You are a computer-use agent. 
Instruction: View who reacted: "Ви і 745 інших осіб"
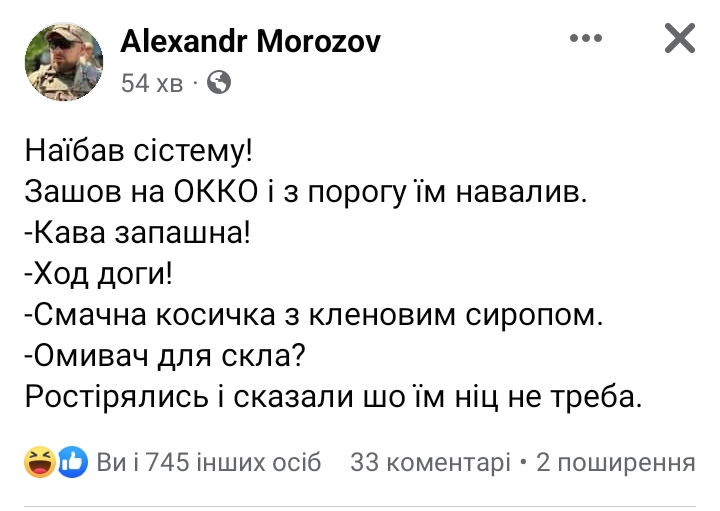[209, 463]
